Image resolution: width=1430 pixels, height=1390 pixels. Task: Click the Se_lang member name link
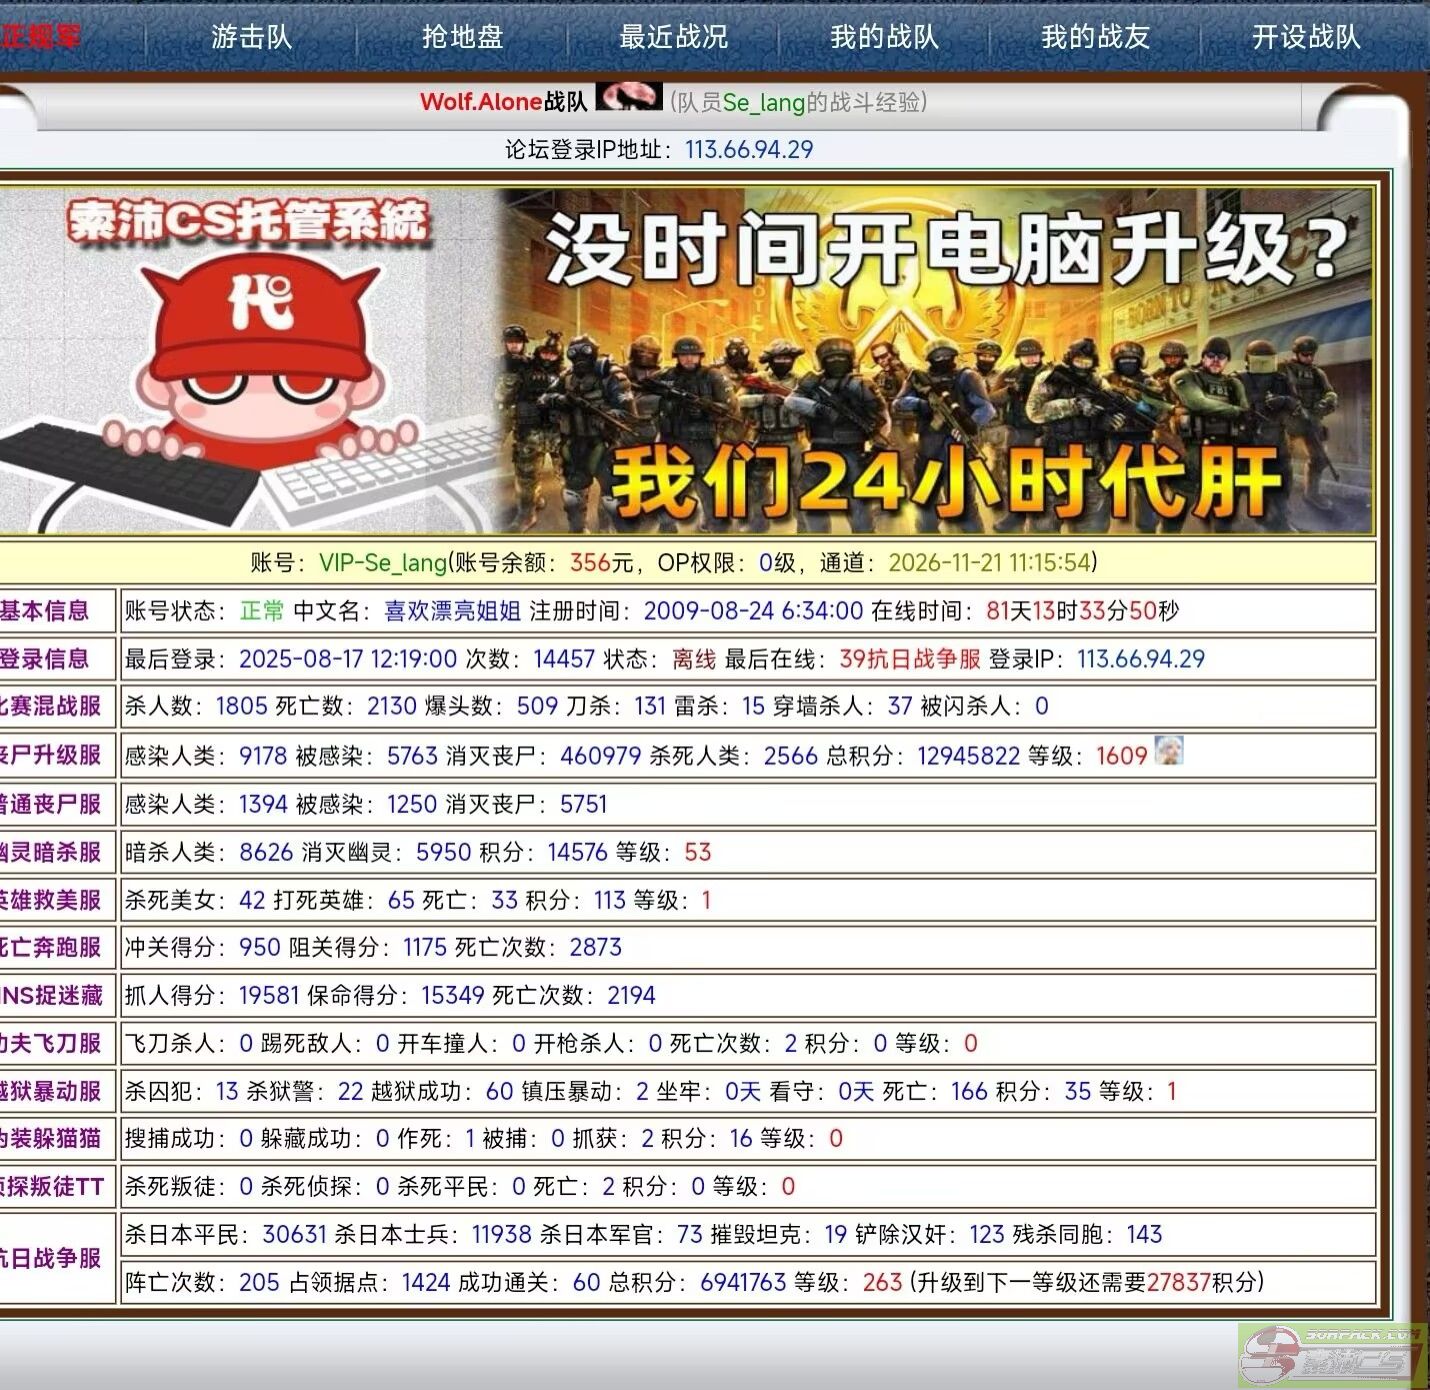[763, 102]
